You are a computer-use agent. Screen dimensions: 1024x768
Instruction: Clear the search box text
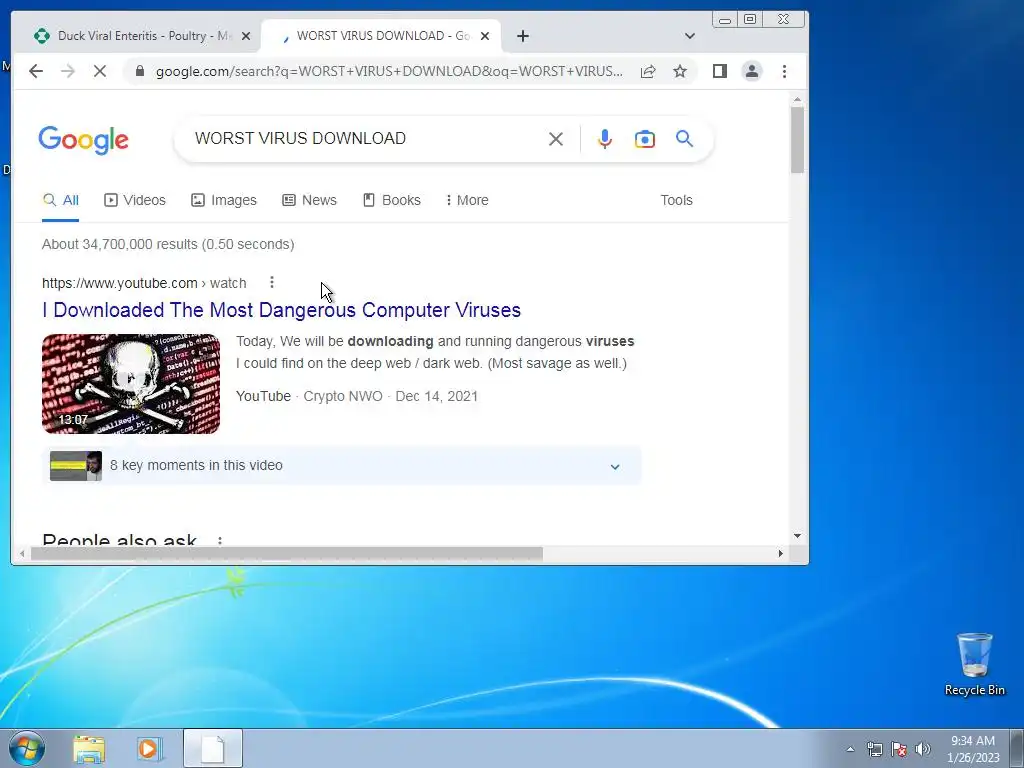pyautogui.click(x=556, y=138)
